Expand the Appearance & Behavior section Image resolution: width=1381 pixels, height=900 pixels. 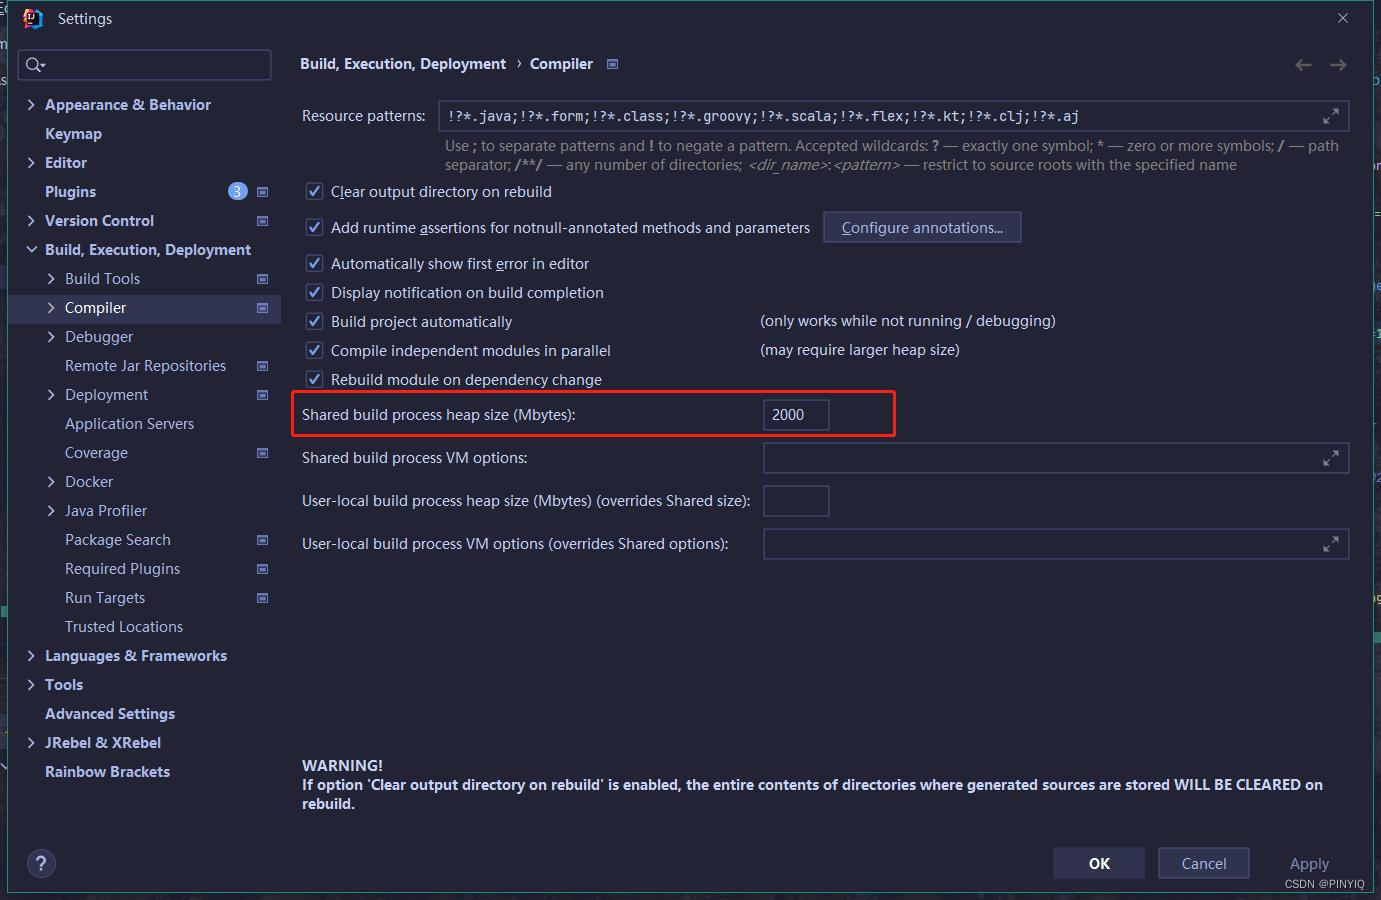[30, 104]
